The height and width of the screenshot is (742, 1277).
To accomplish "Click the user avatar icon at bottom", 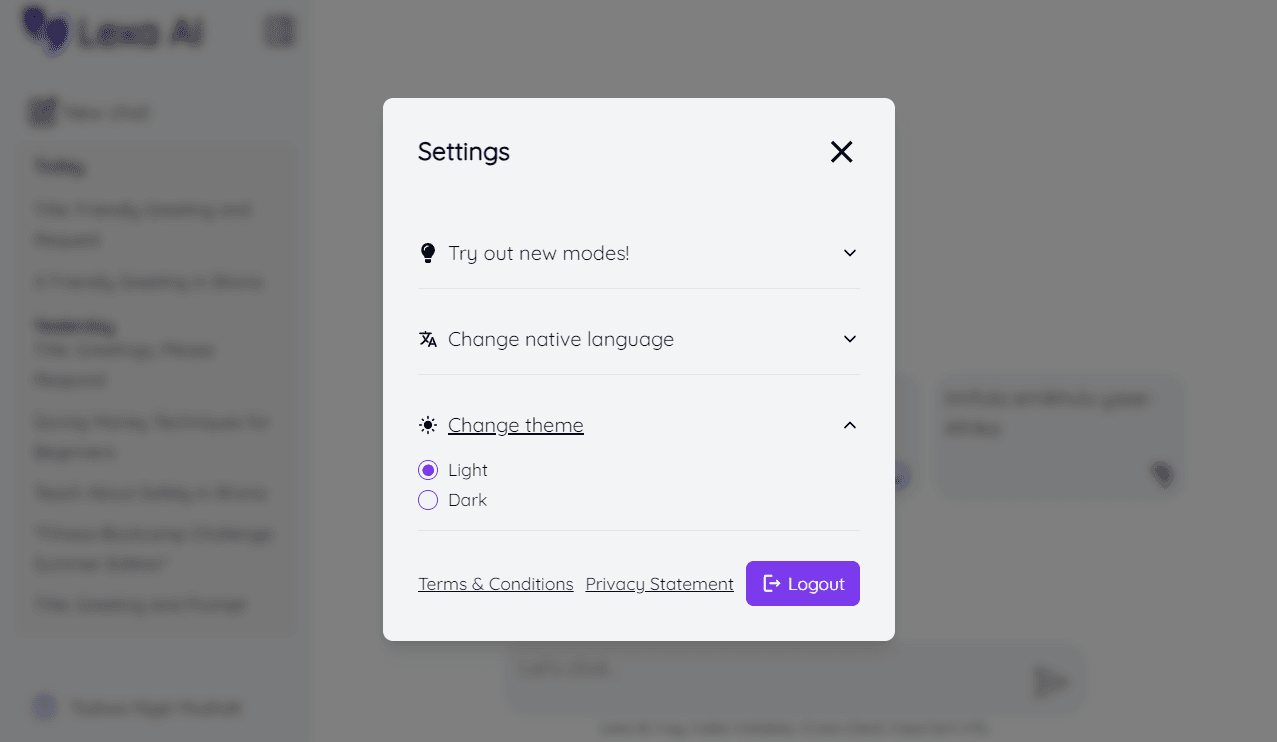I will click(45, 707).
